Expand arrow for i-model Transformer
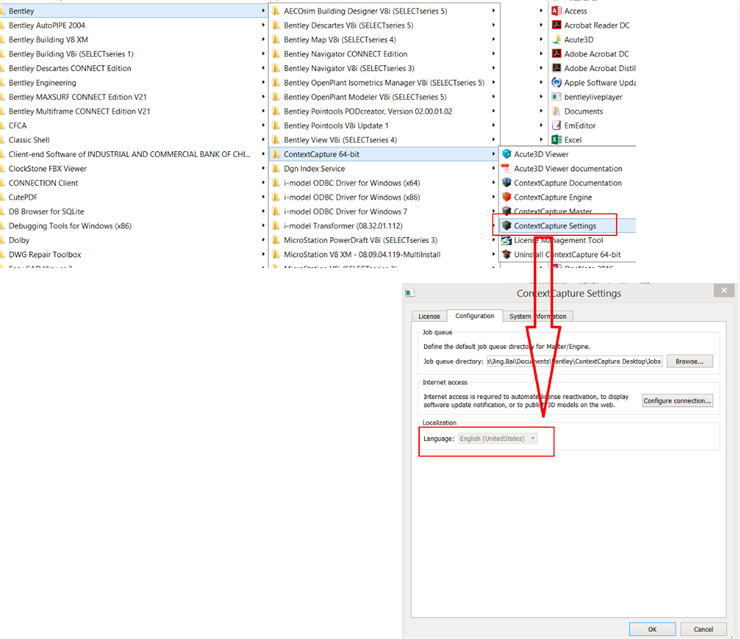The image size is (740, 639). [493, 226]
